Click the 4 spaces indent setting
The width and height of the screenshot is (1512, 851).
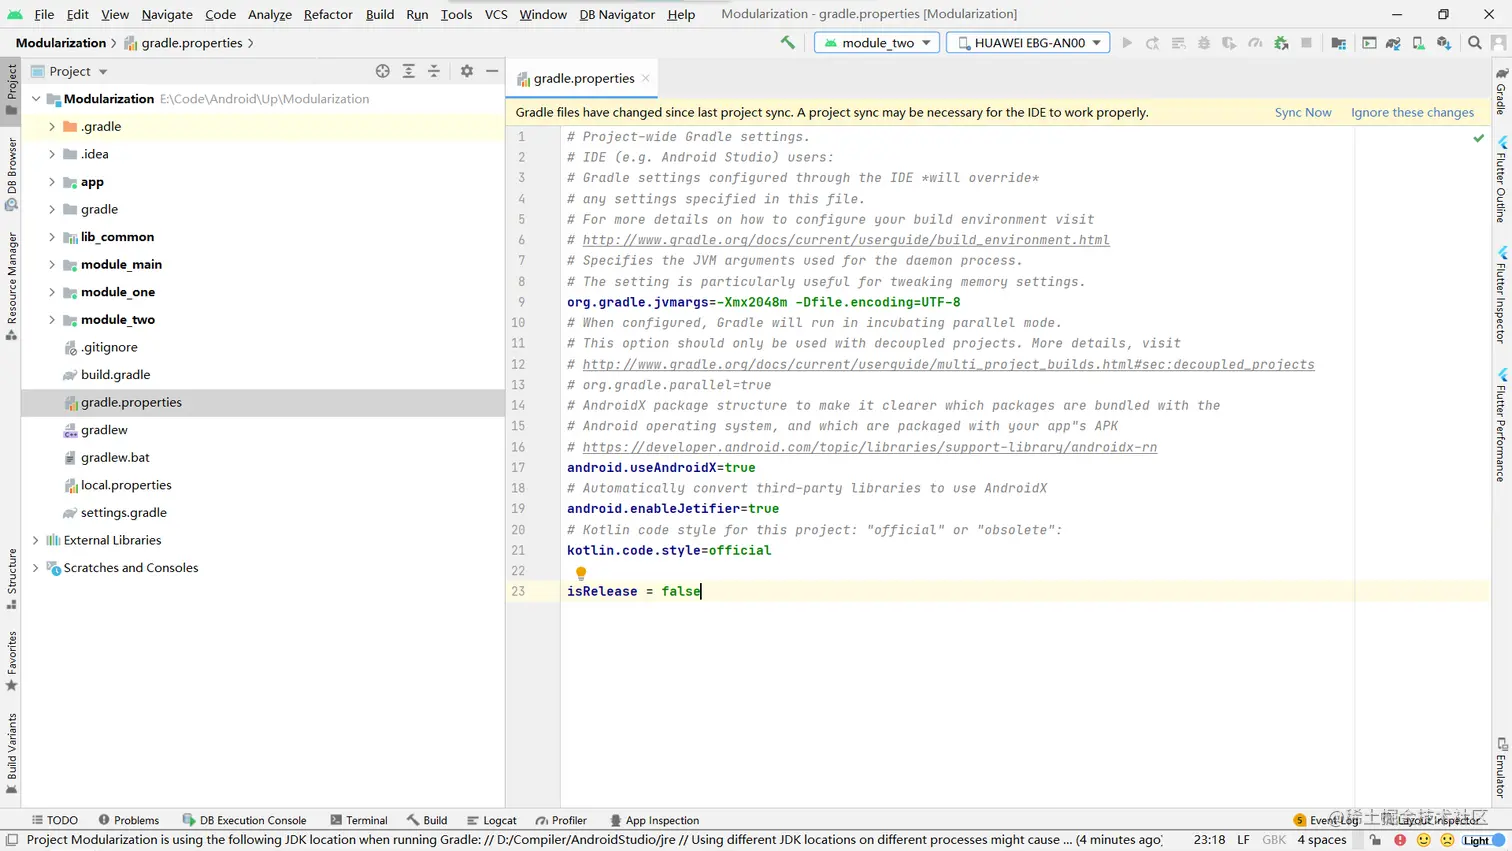coord(1321,840)
